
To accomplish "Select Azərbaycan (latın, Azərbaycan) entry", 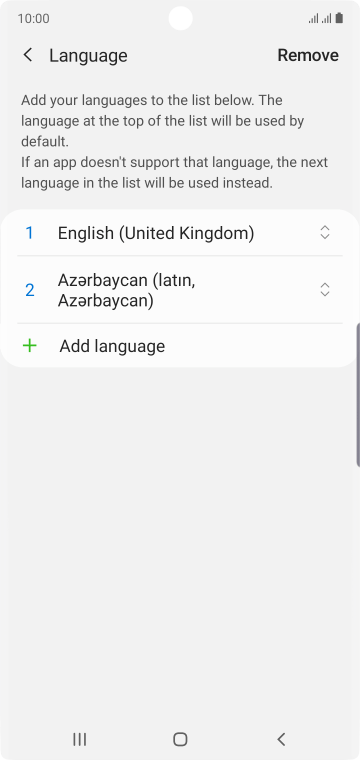I will click(180, 290).
